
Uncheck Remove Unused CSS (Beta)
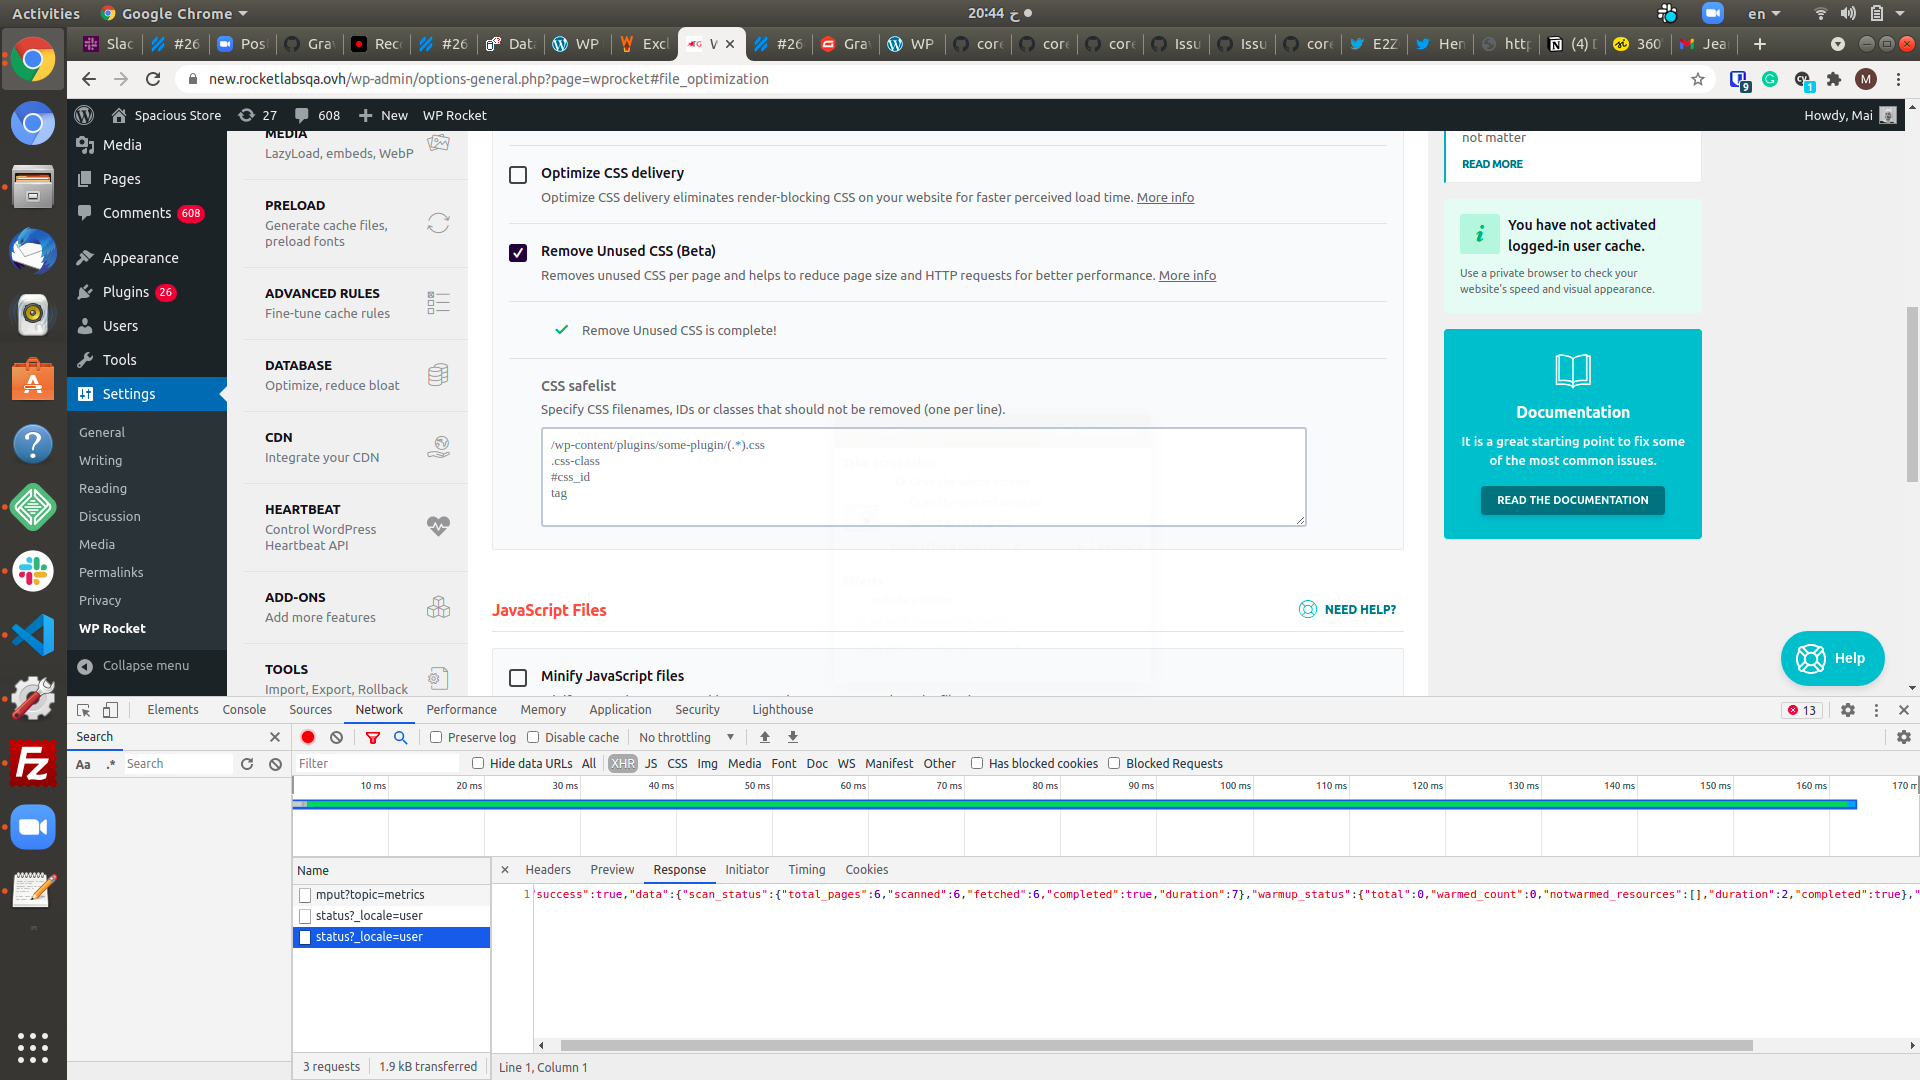pyautogui.click(x=518, y=253)
